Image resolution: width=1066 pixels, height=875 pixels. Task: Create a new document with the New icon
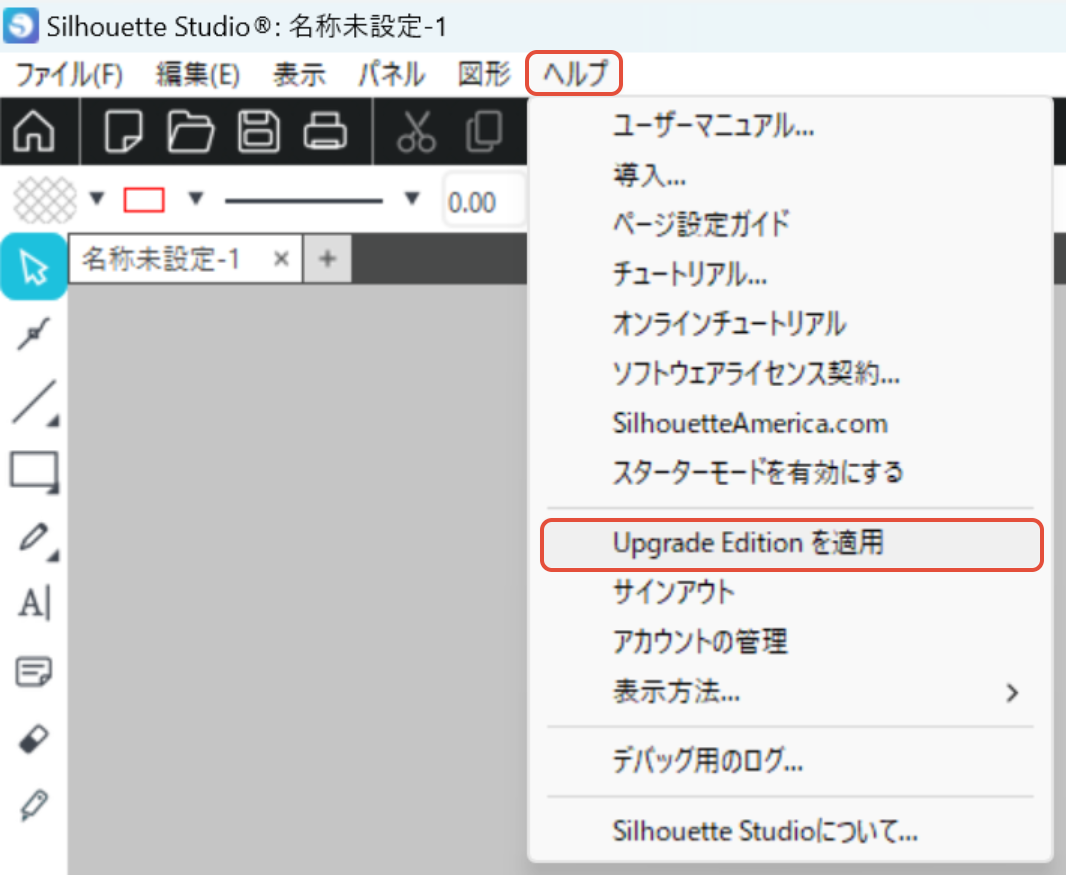(x=123, y=131)
